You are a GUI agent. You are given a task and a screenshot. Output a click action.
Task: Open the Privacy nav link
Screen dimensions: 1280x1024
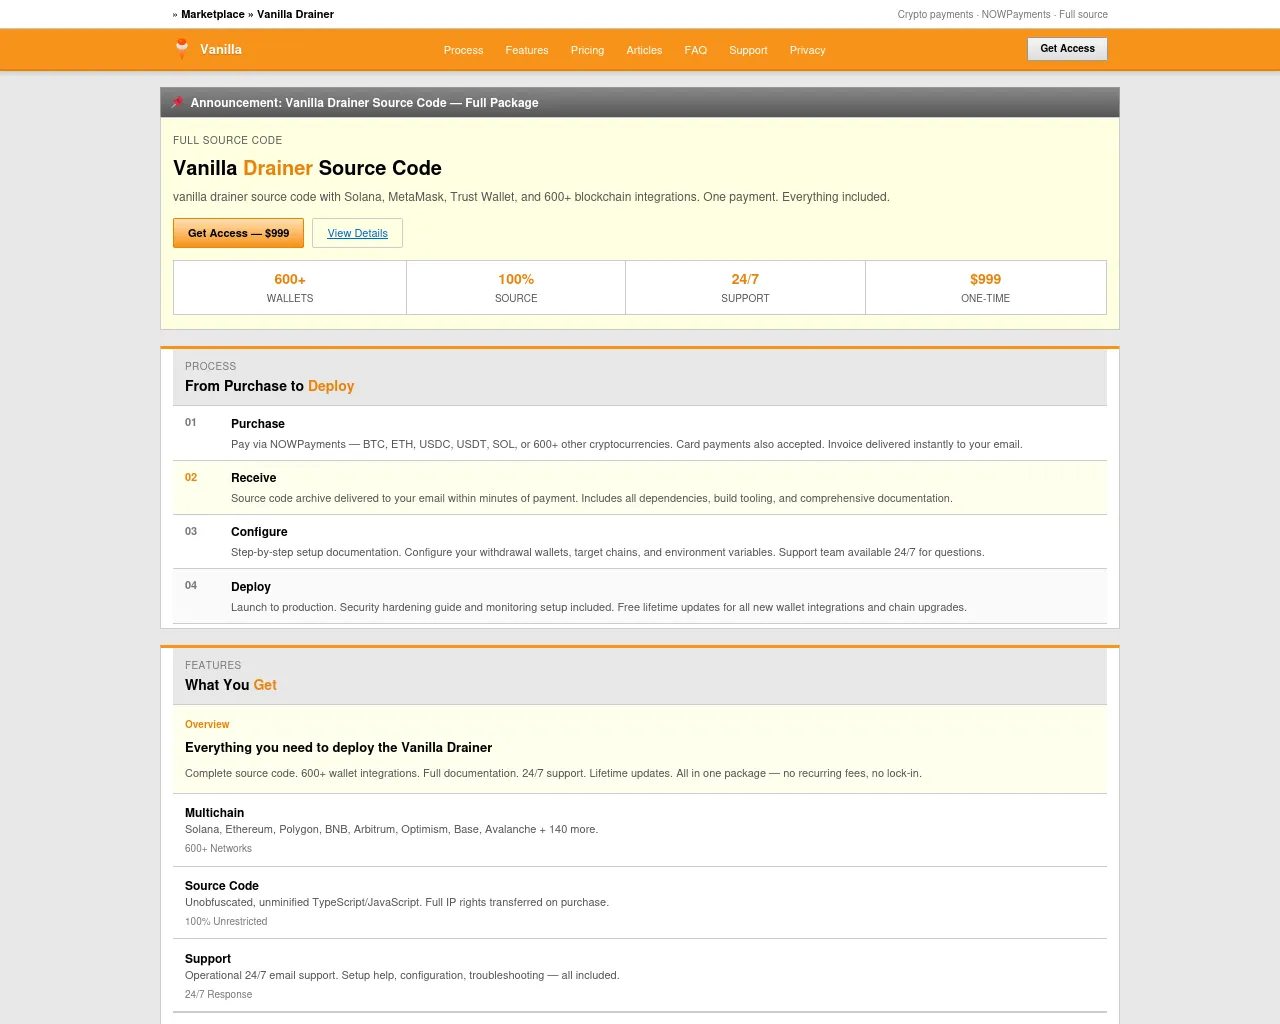(x=807, y=50)
